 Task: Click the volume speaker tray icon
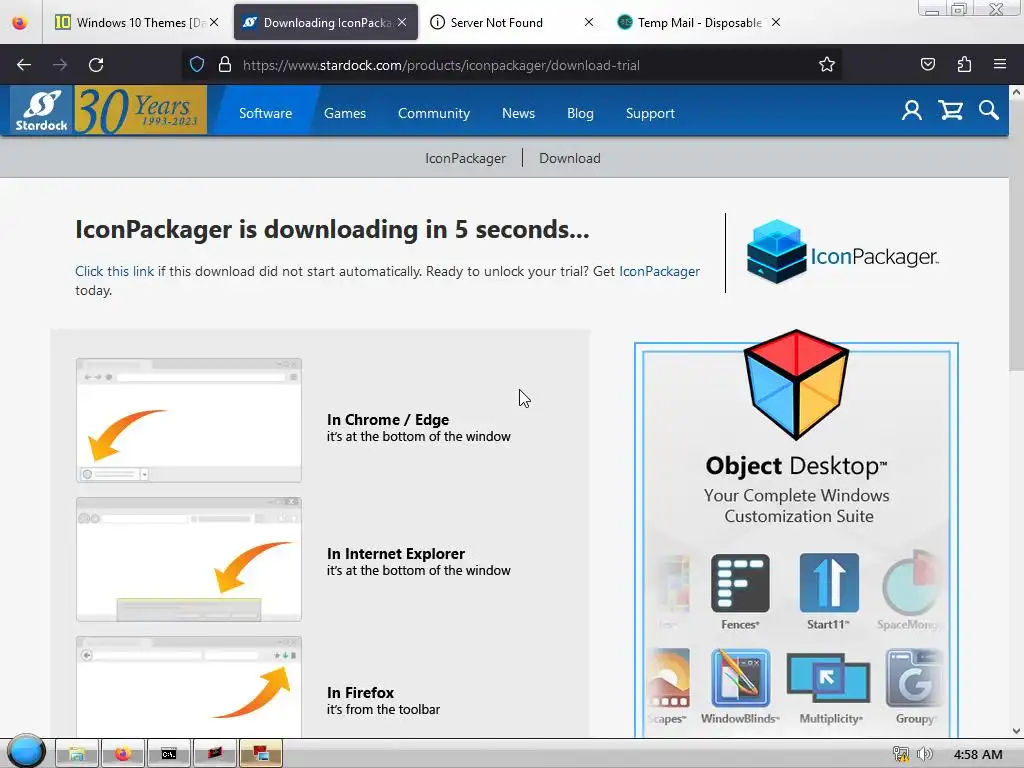pos(924,754)
